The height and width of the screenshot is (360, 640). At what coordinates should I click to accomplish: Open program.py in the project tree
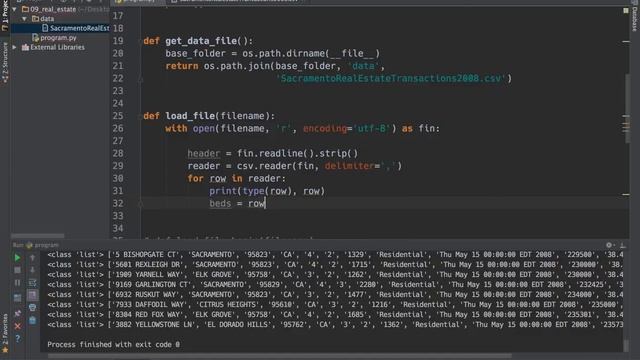coord(58,38)
